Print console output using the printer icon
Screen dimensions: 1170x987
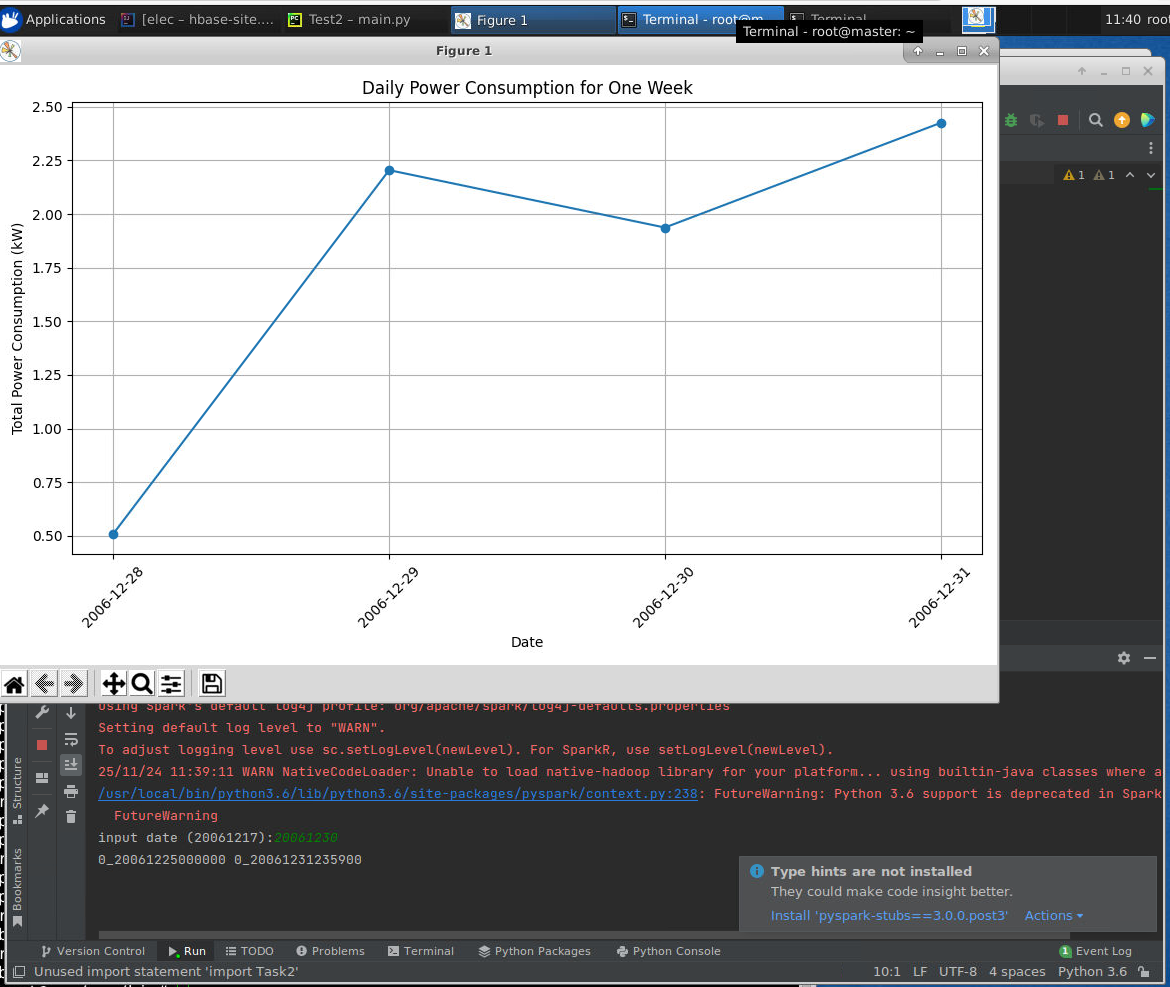coord(71,791)
